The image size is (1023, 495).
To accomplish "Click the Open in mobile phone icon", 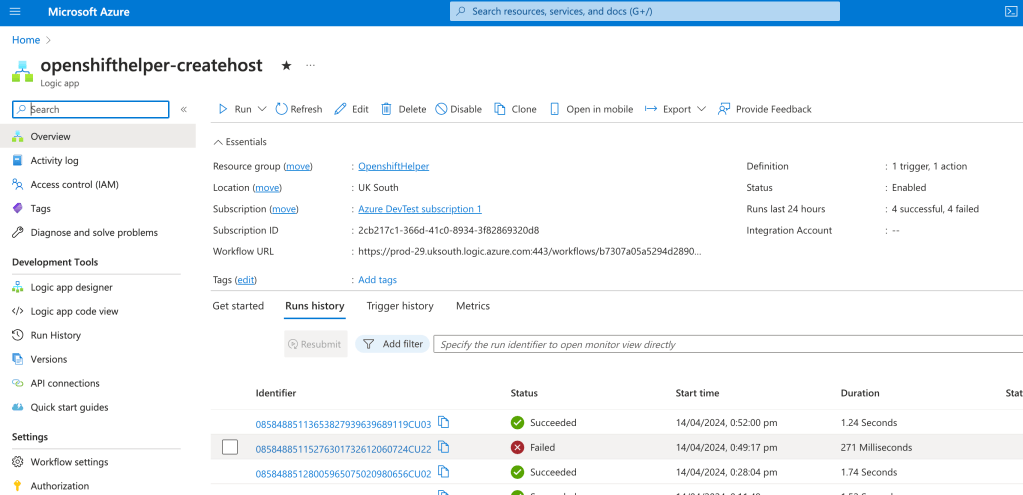I will [555, 109].
